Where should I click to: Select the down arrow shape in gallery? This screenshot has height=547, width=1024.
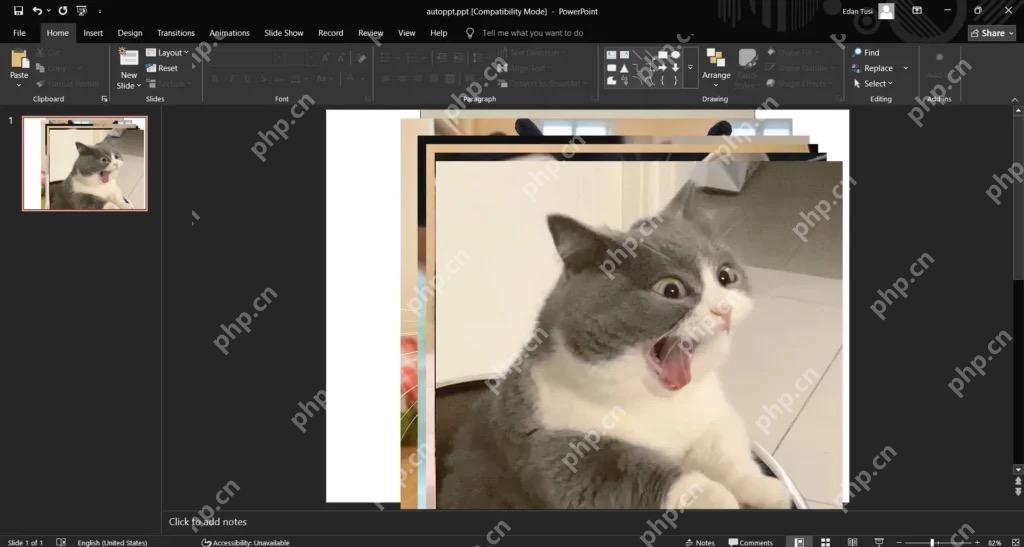click(675, 68)
